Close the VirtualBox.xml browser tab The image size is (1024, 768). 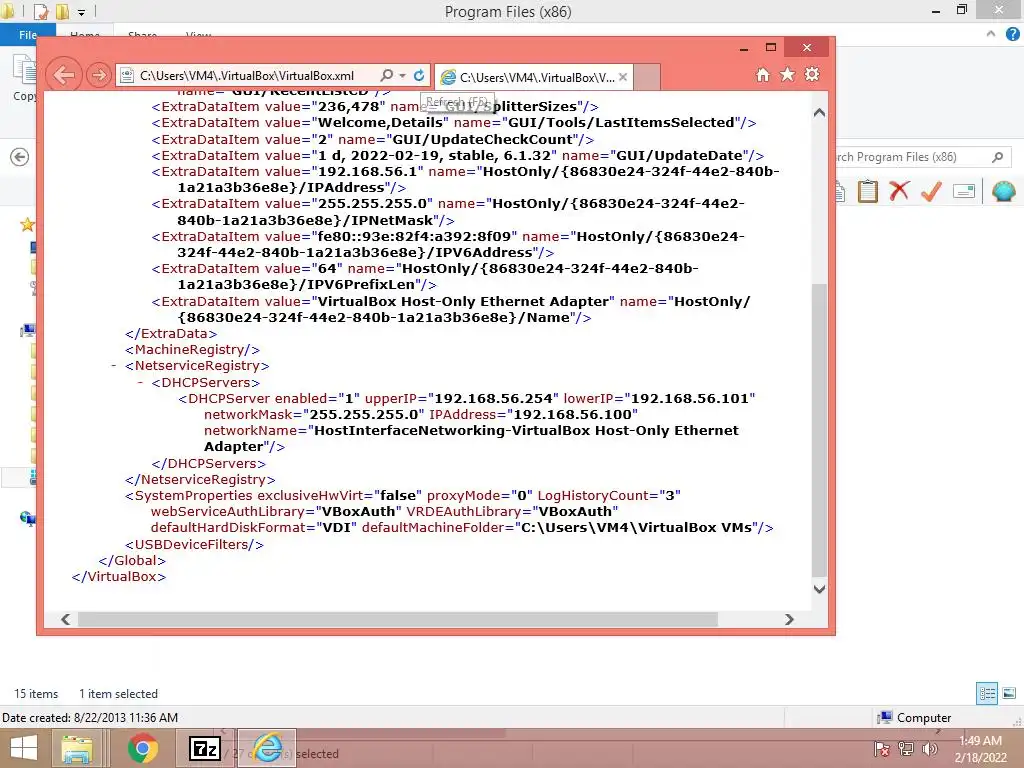pos(623,77)
